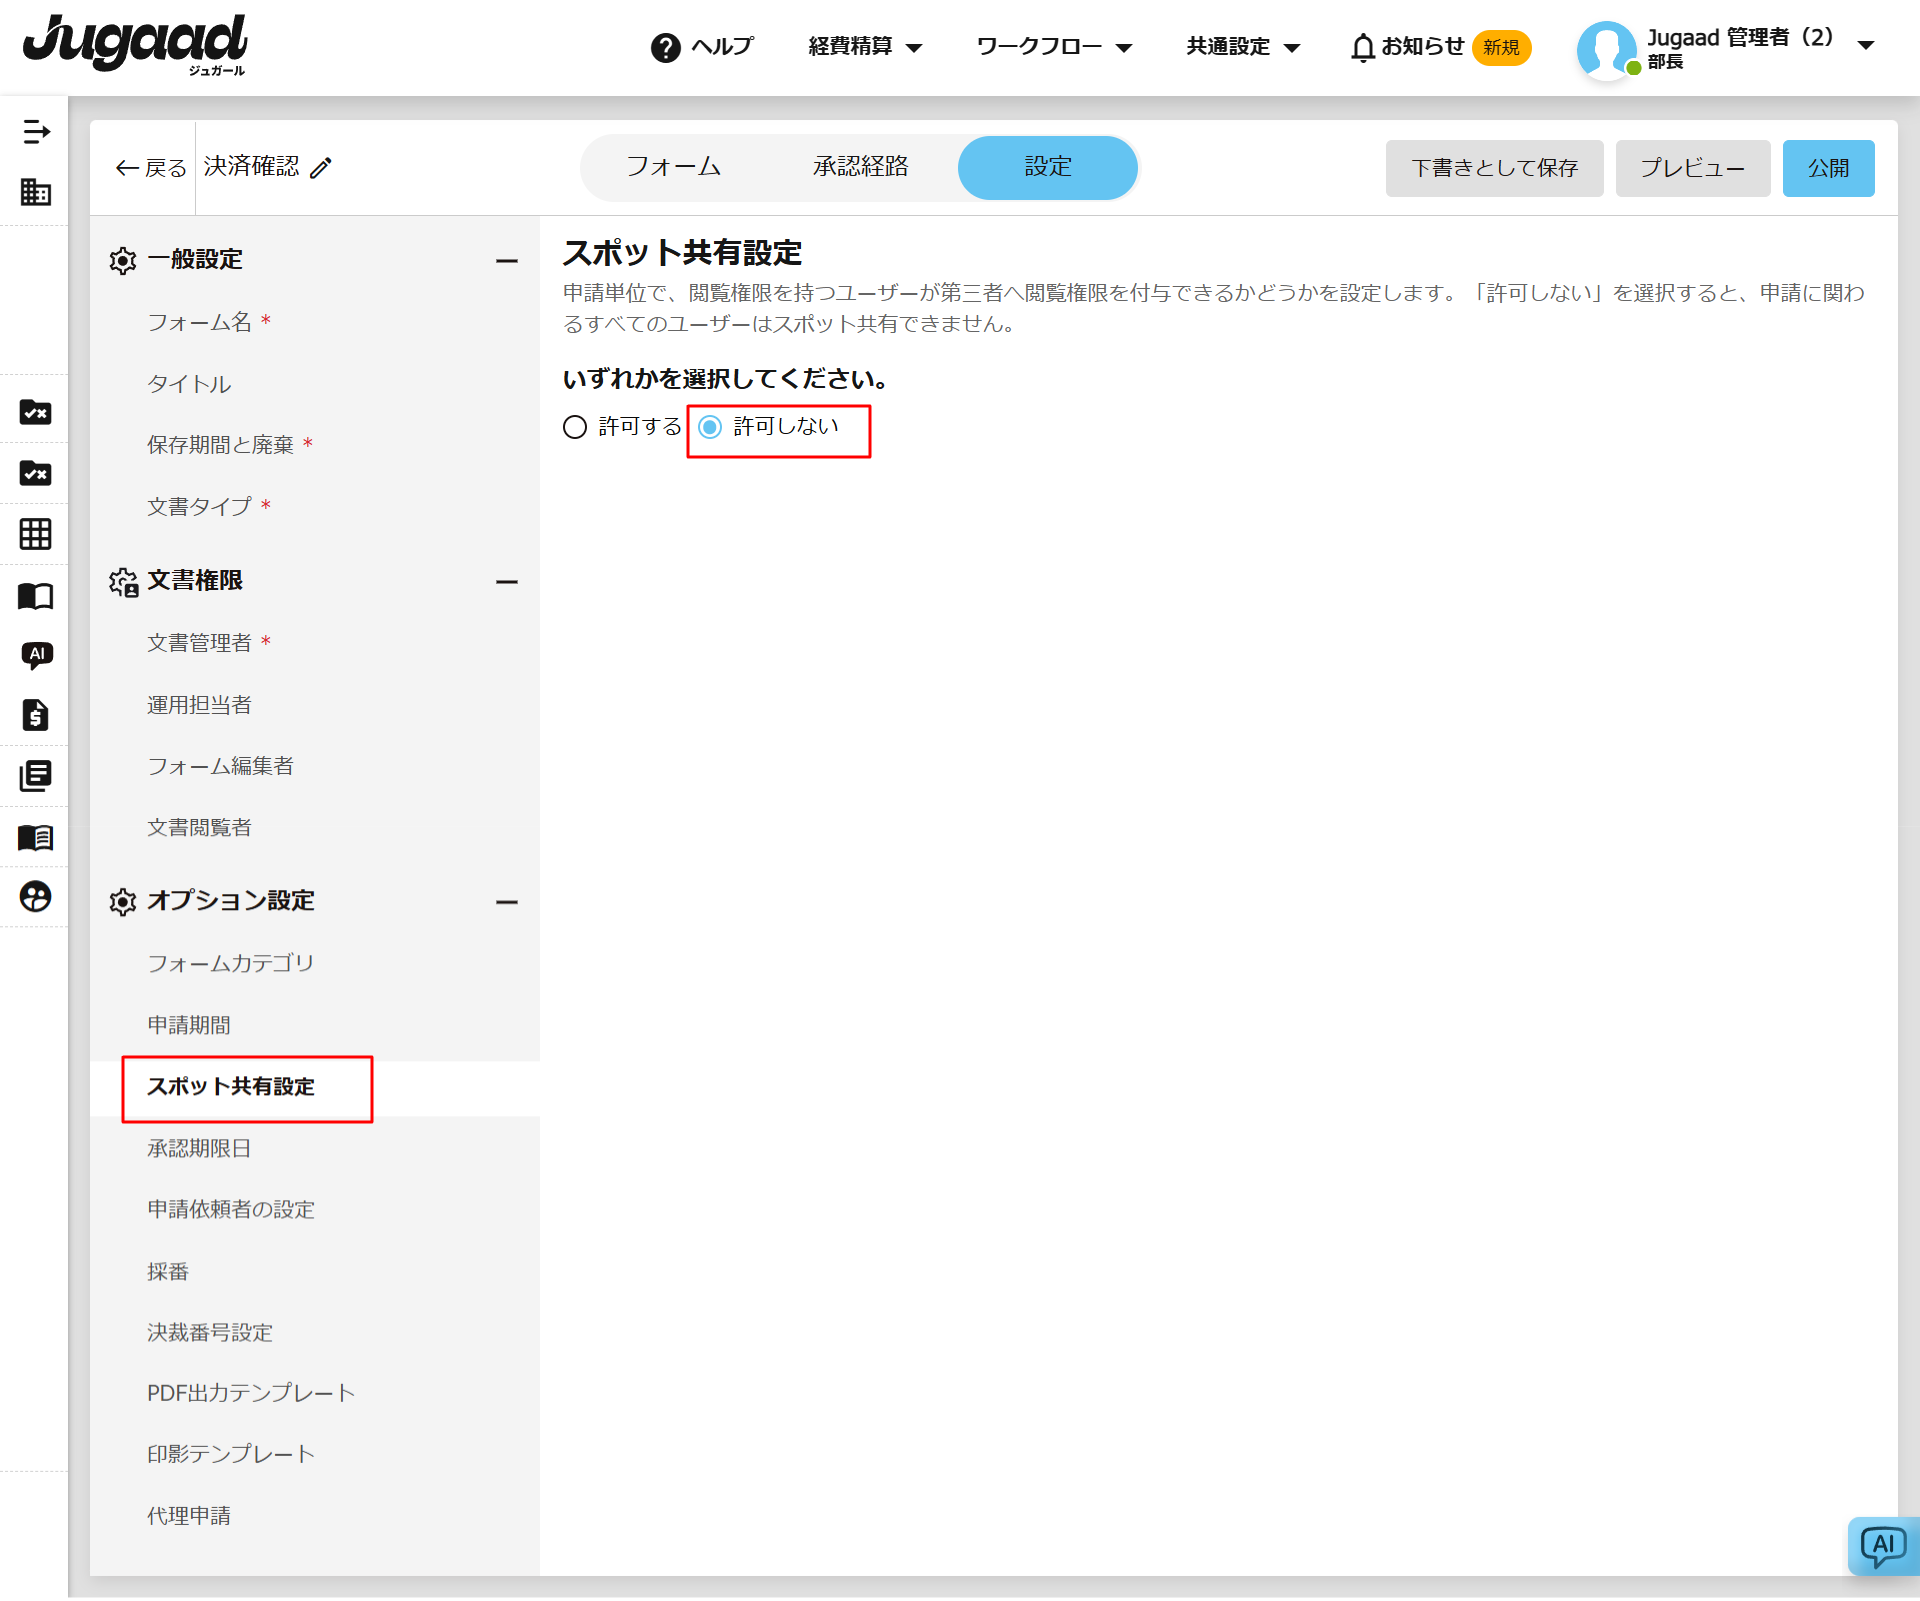Open the help question mark icon

(665, 47)
